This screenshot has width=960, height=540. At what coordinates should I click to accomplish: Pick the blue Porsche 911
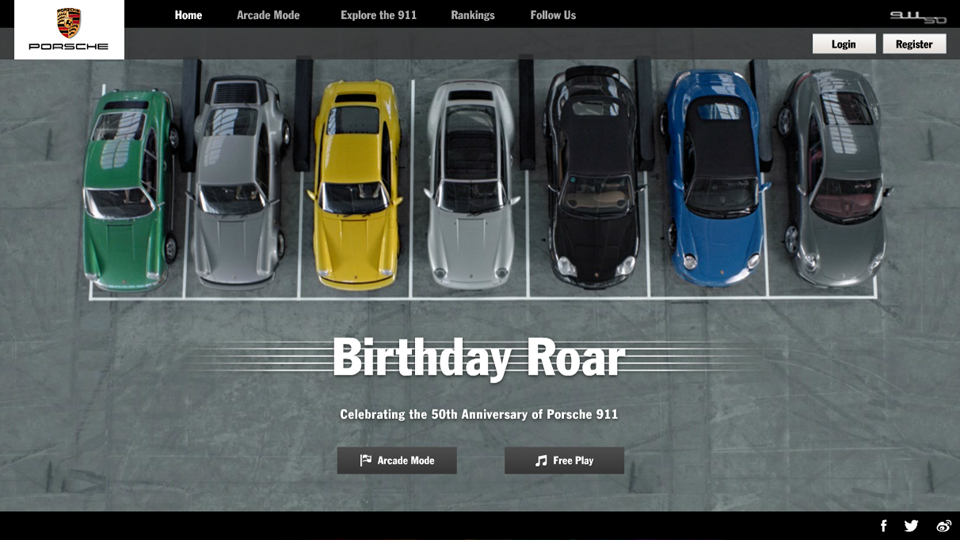pos(714,180)
